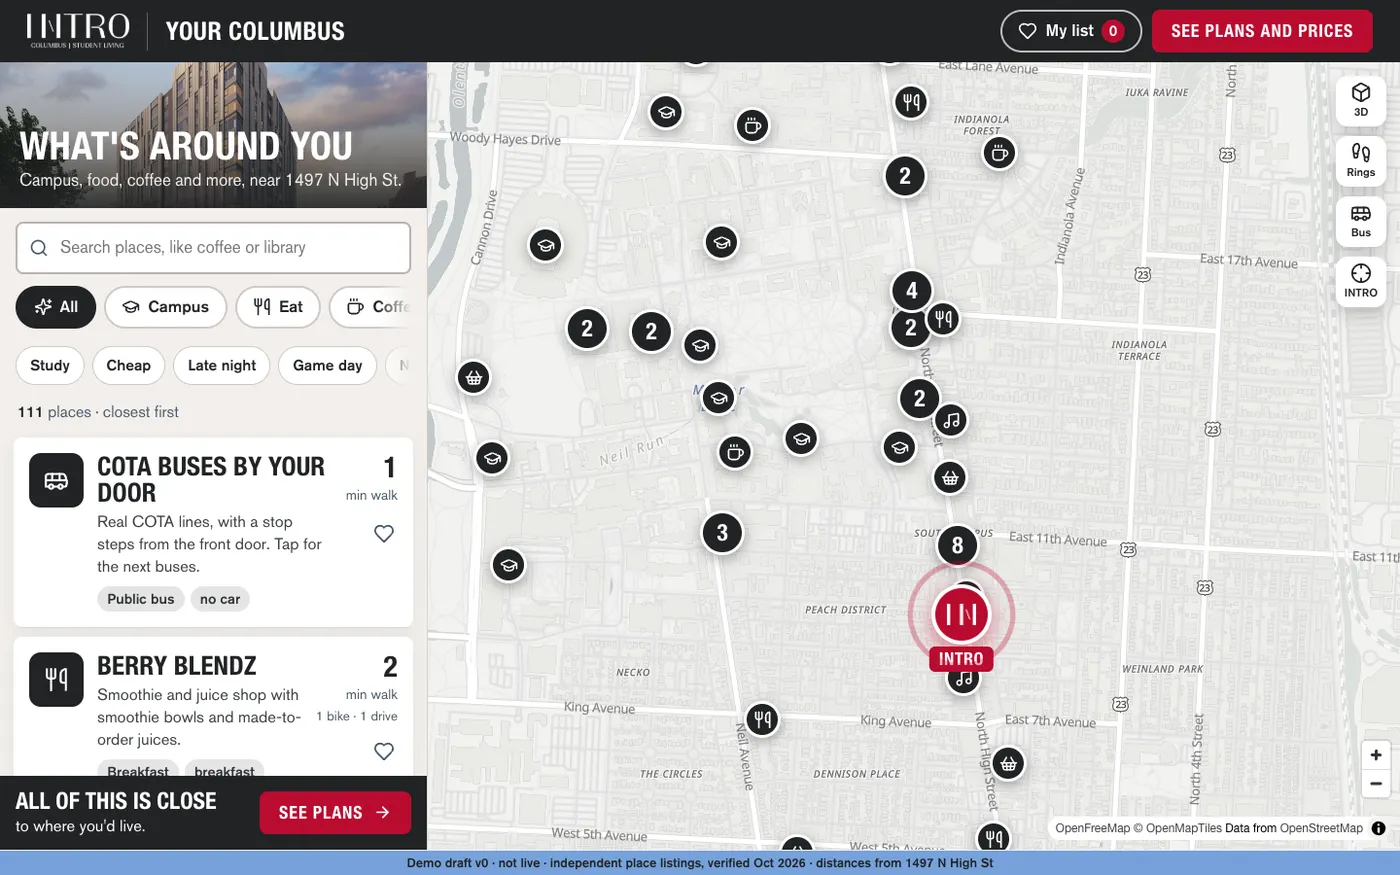Select grocery basket marker near East 7th Avenue
The width and height of the screenshot is (1400, 875).
tap(1008, 764)
